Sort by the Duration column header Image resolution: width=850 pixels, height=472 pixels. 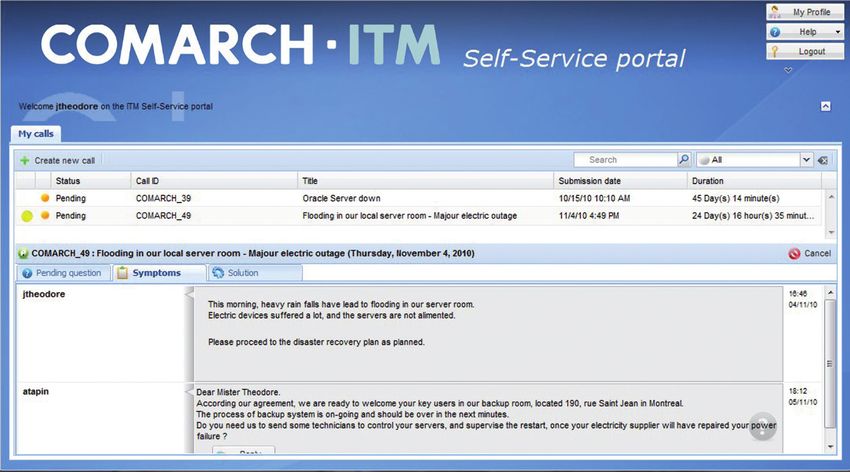coord(754,181)
